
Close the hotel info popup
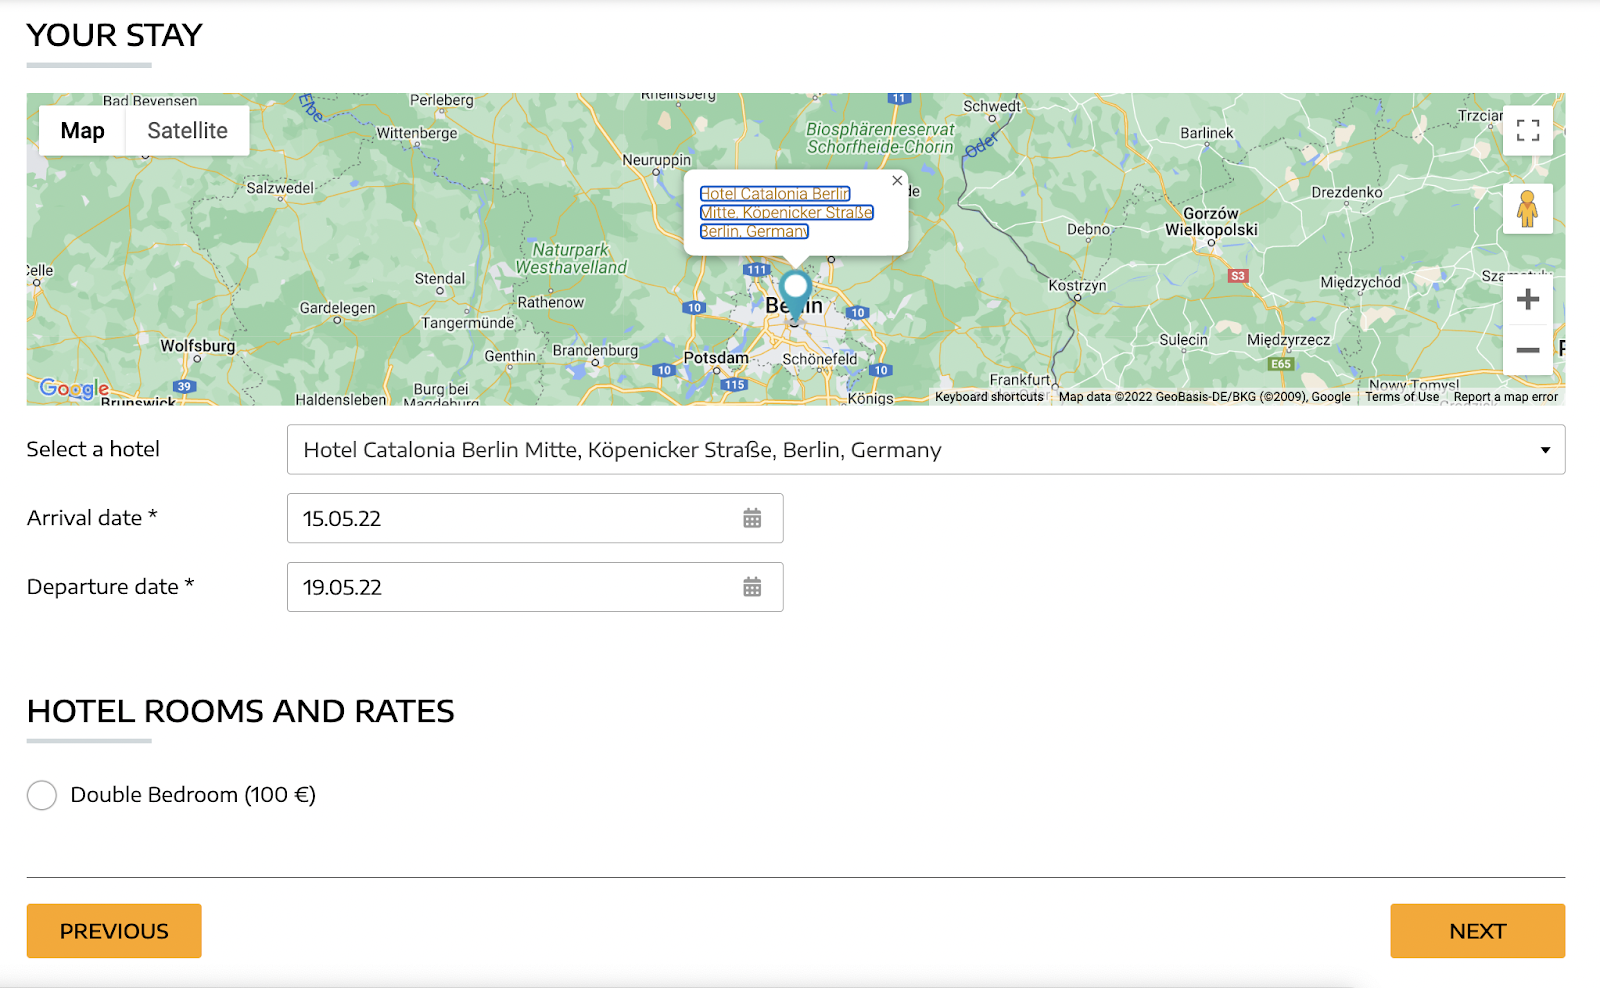[x=897, y=181]
